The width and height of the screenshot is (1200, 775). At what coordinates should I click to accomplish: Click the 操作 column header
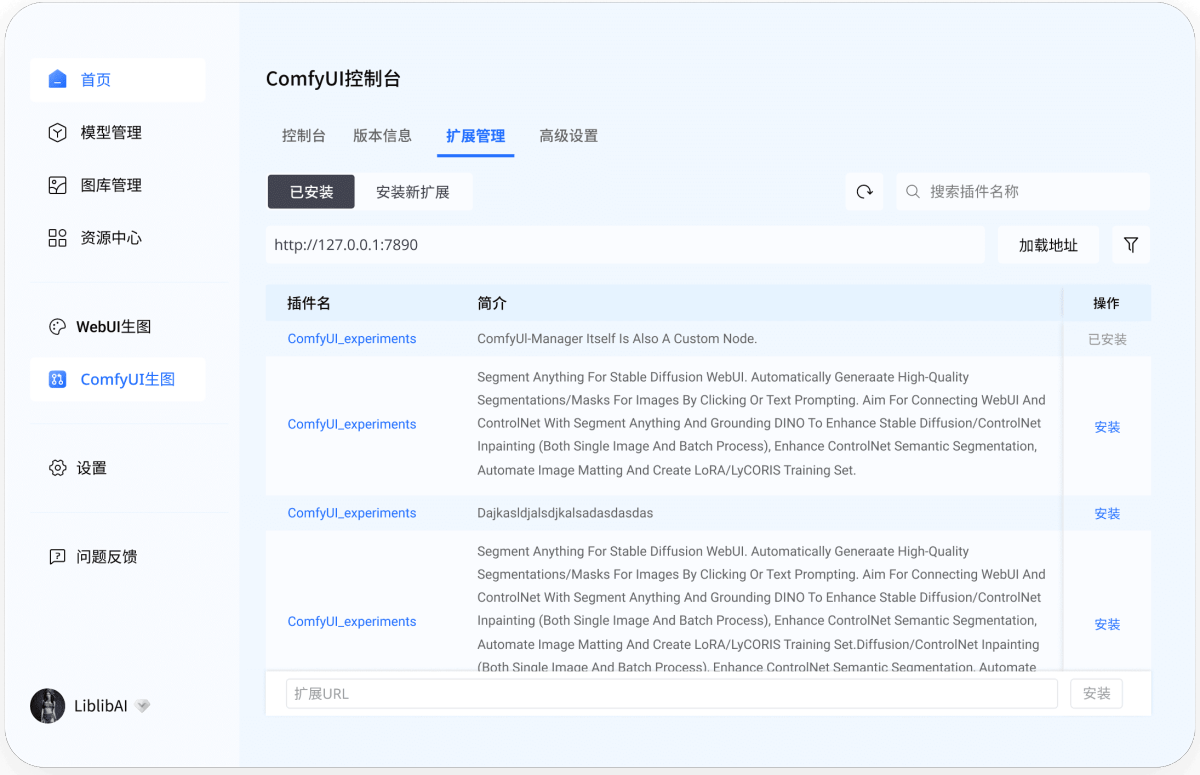(1106, 303)
